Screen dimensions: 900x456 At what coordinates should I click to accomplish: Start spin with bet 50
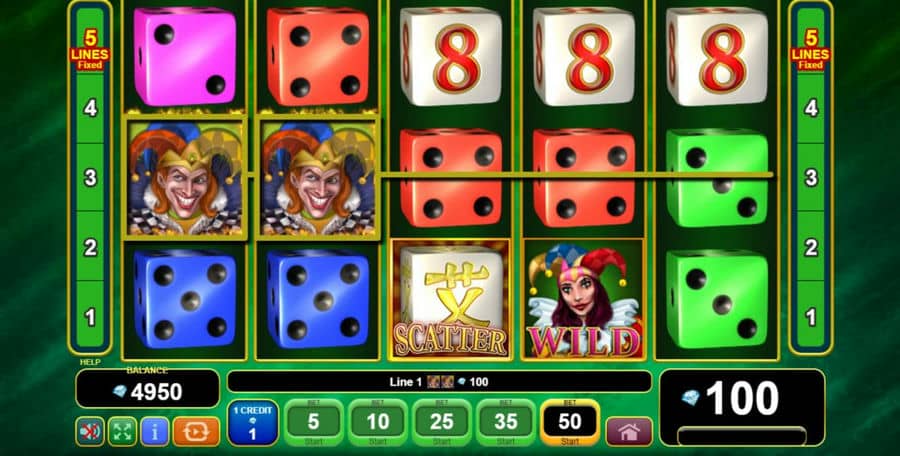tap(570, 423)
